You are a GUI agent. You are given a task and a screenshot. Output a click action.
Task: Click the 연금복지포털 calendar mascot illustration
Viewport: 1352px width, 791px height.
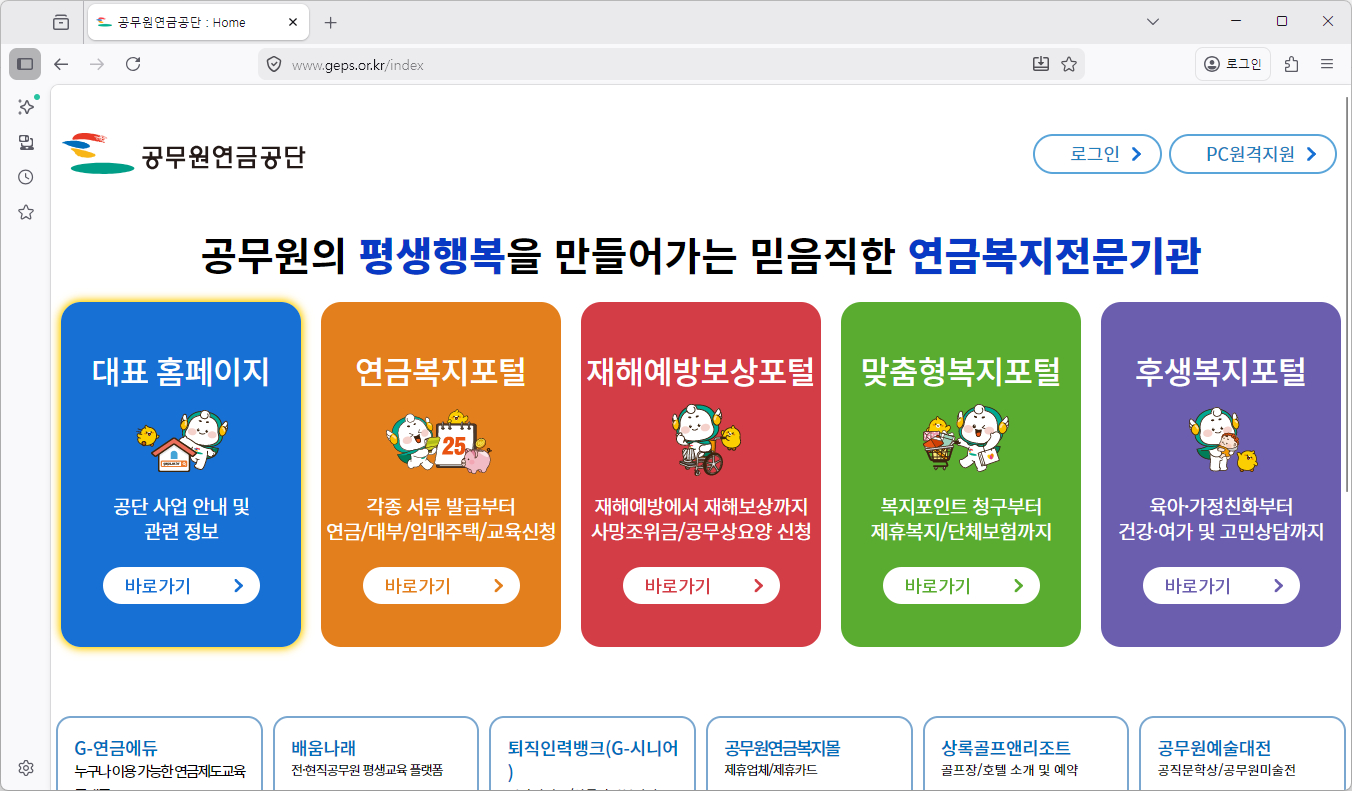coord(440,441)
